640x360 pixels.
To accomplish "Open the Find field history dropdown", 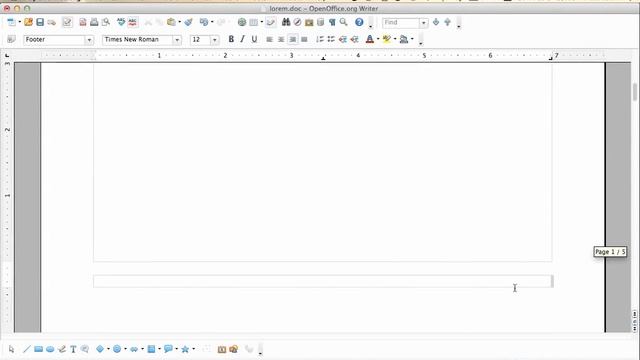I will point(423,22).
